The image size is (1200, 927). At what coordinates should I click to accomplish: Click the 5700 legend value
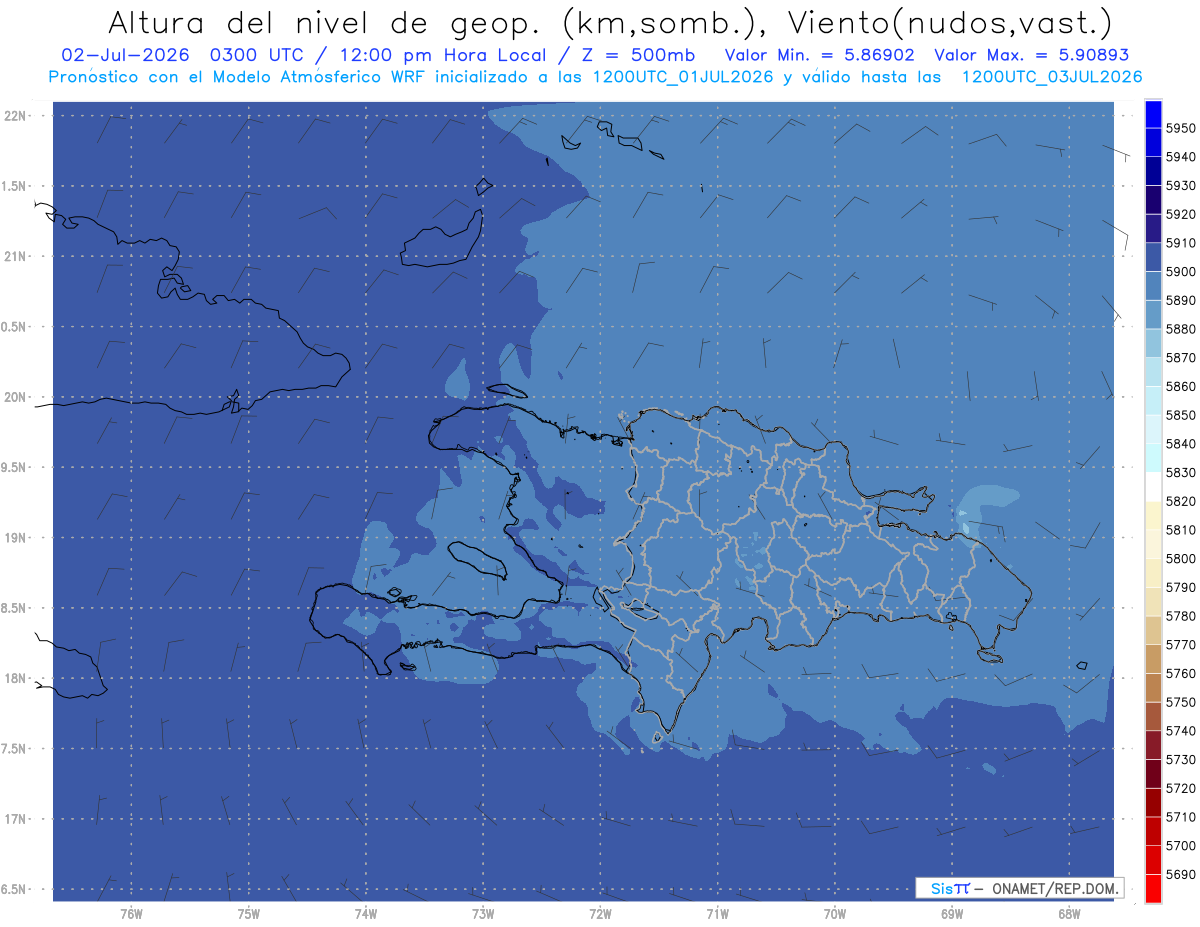(1180, 846)
